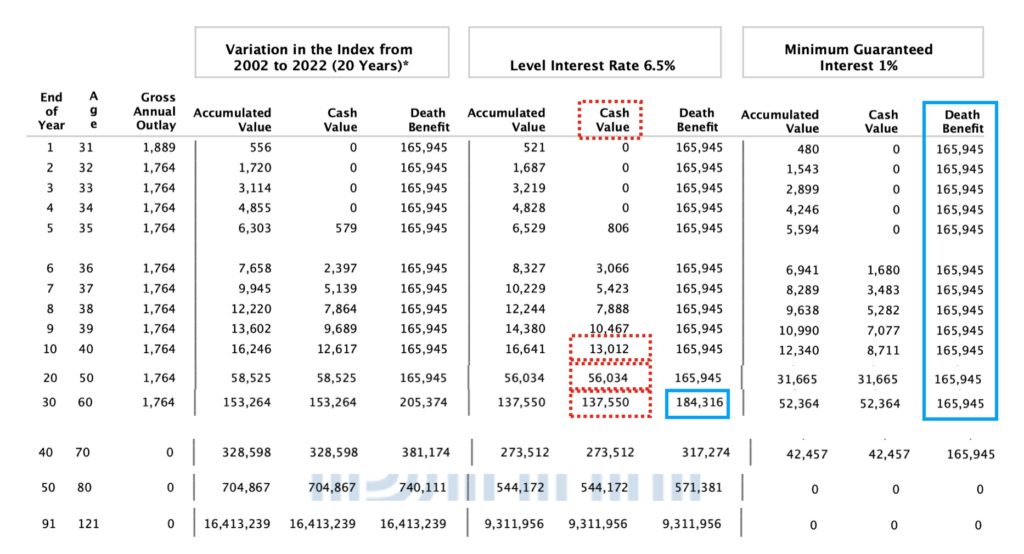The image size is (1024, 554).
Task: Click the 317,274 death benefit value
Action: point(697,453)
